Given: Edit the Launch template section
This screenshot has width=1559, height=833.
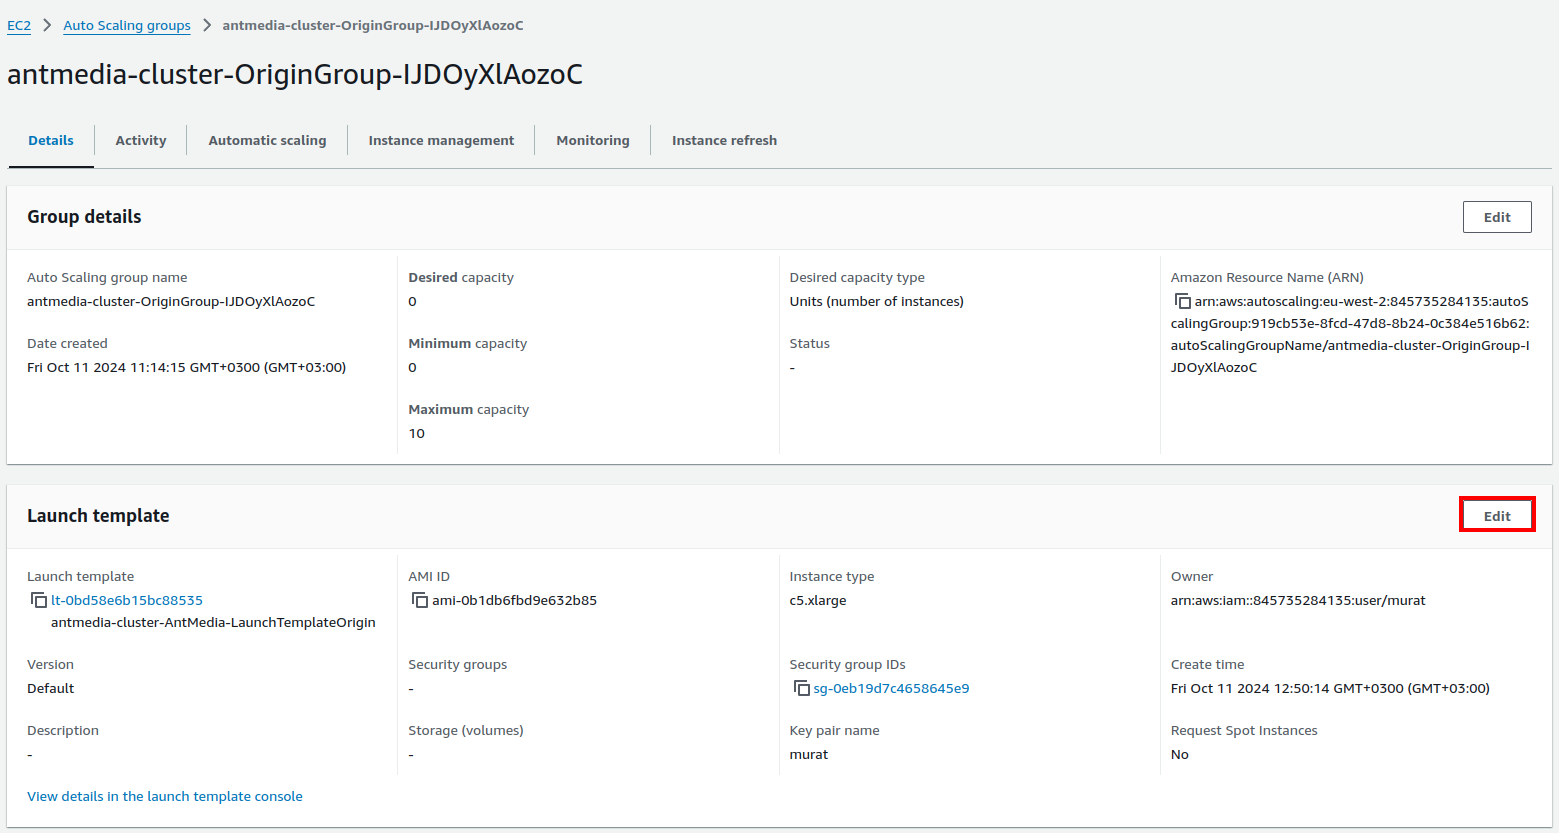Looking at the screenshot, I should [1497, 516].
